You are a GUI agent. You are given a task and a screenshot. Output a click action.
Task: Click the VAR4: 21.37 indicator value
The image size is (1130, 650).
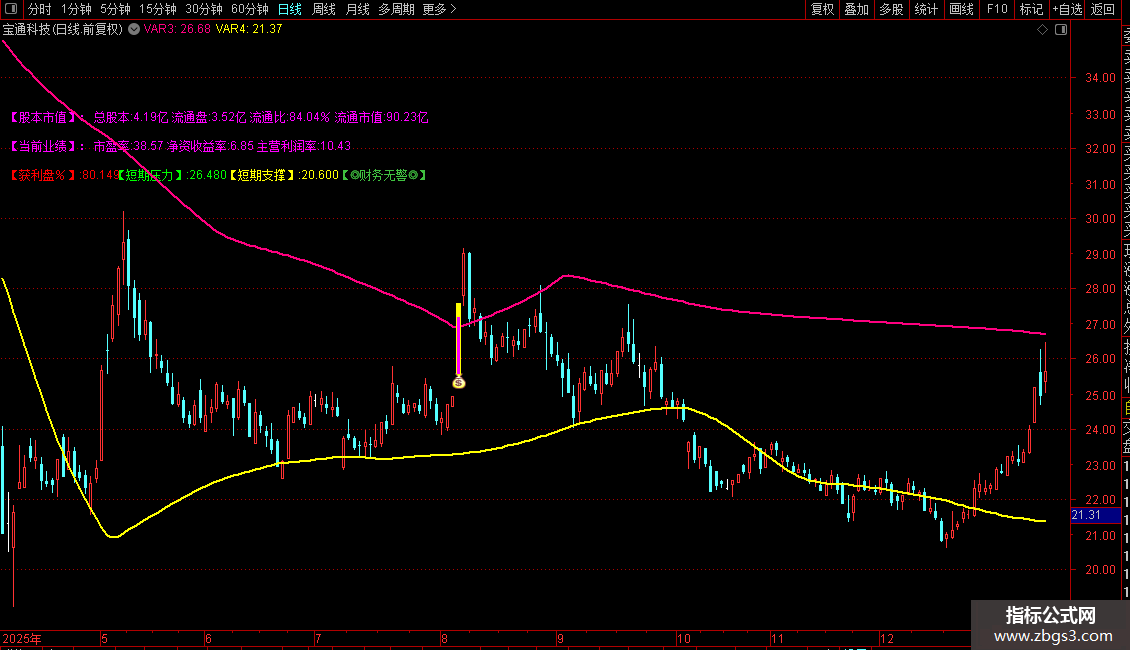click(249, 29)
